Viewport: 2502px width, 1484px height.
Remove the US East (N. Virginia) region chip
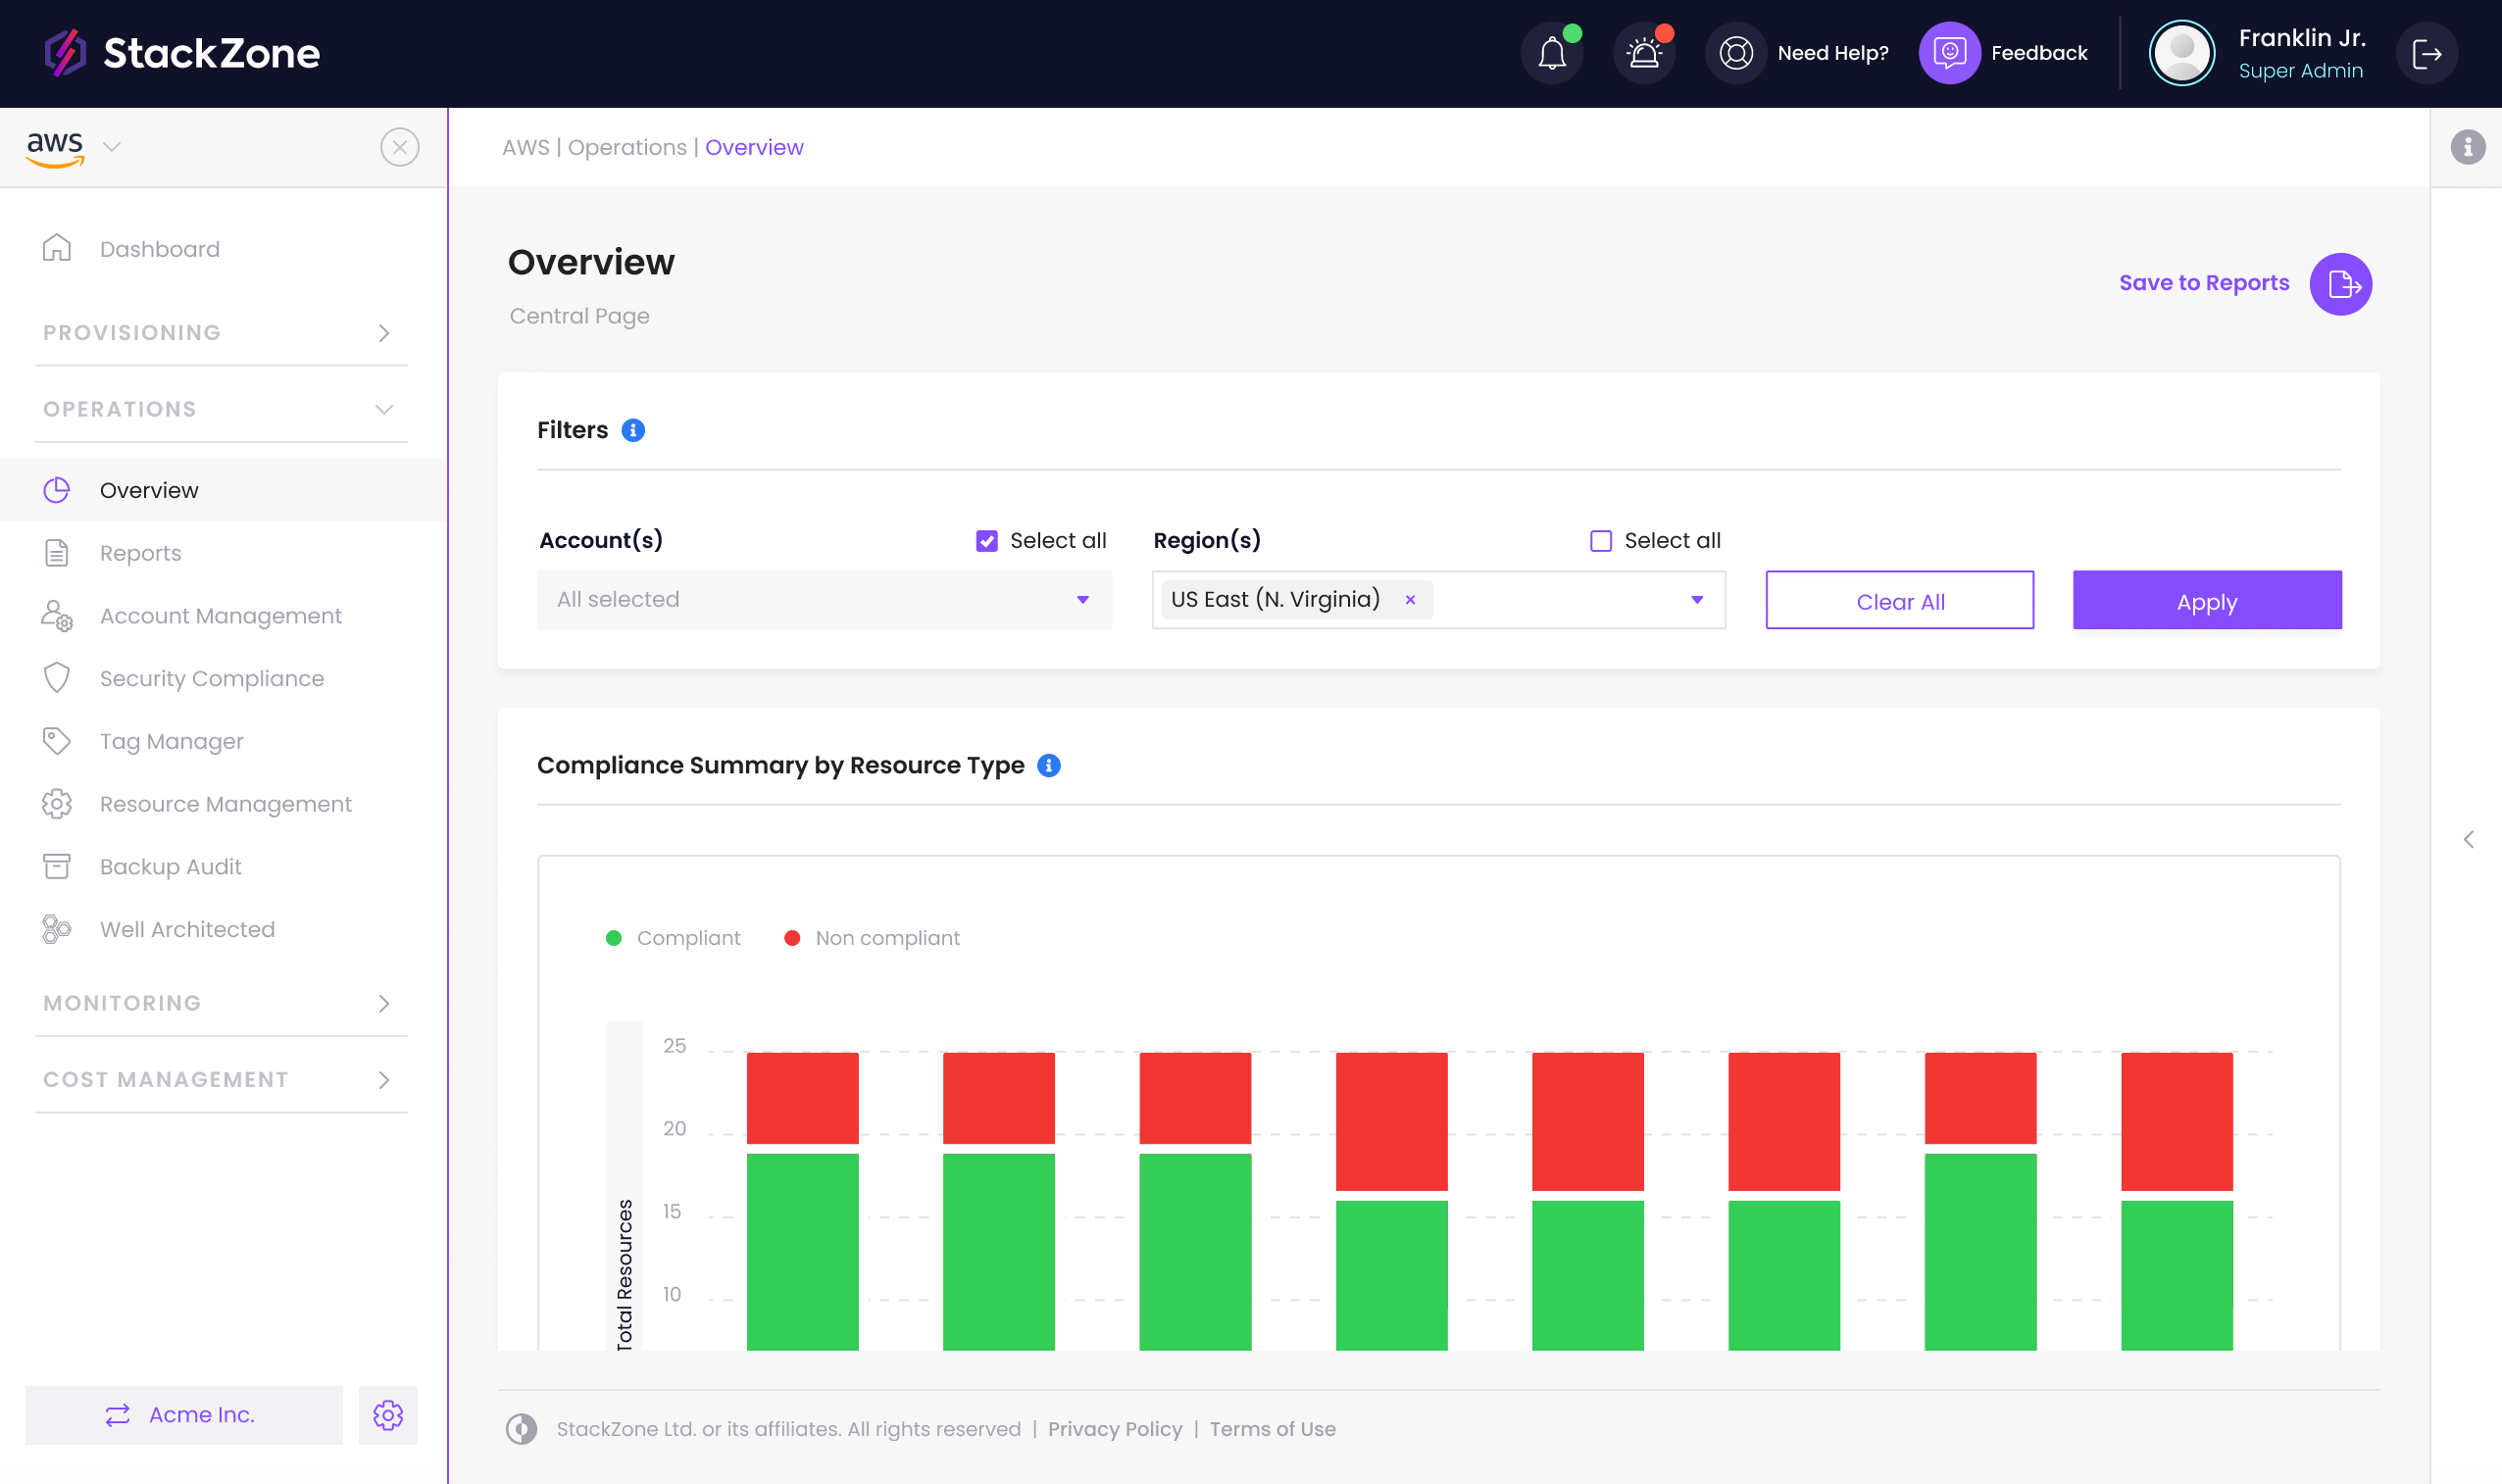[1410, 599]
